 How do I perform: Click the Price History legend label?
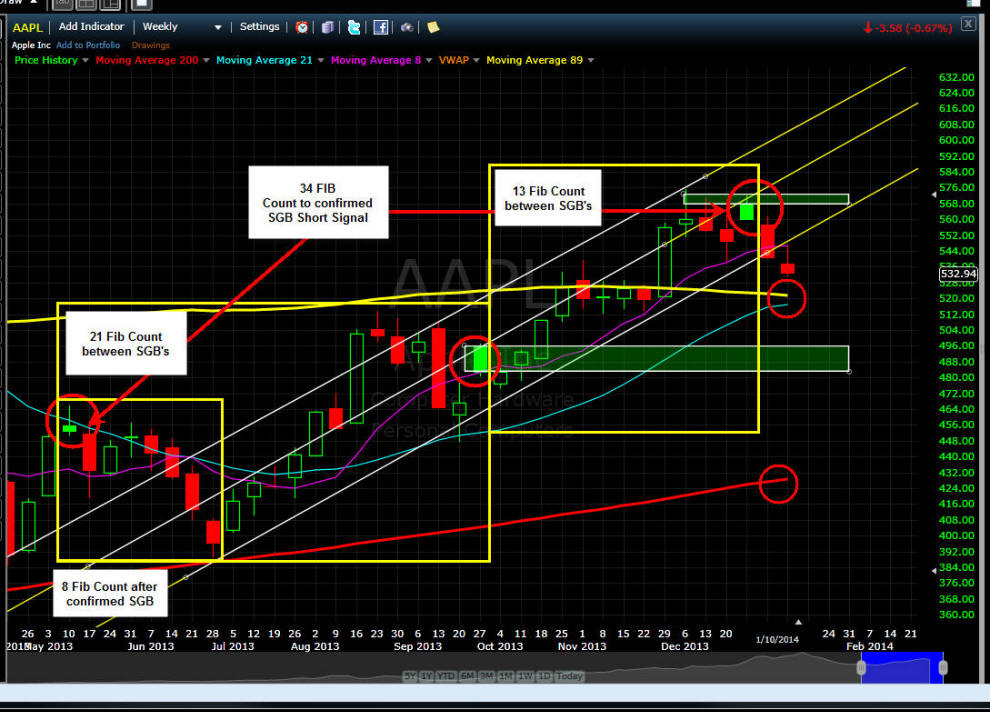(x=46, y=60)
